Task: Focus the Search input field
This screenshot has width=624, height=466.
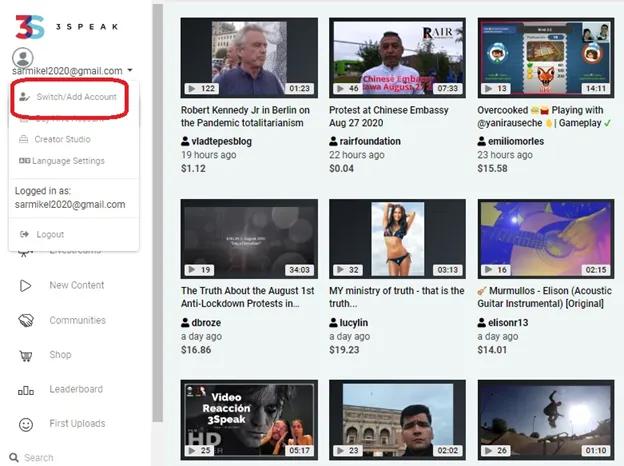Action: (x=39, y=458)
